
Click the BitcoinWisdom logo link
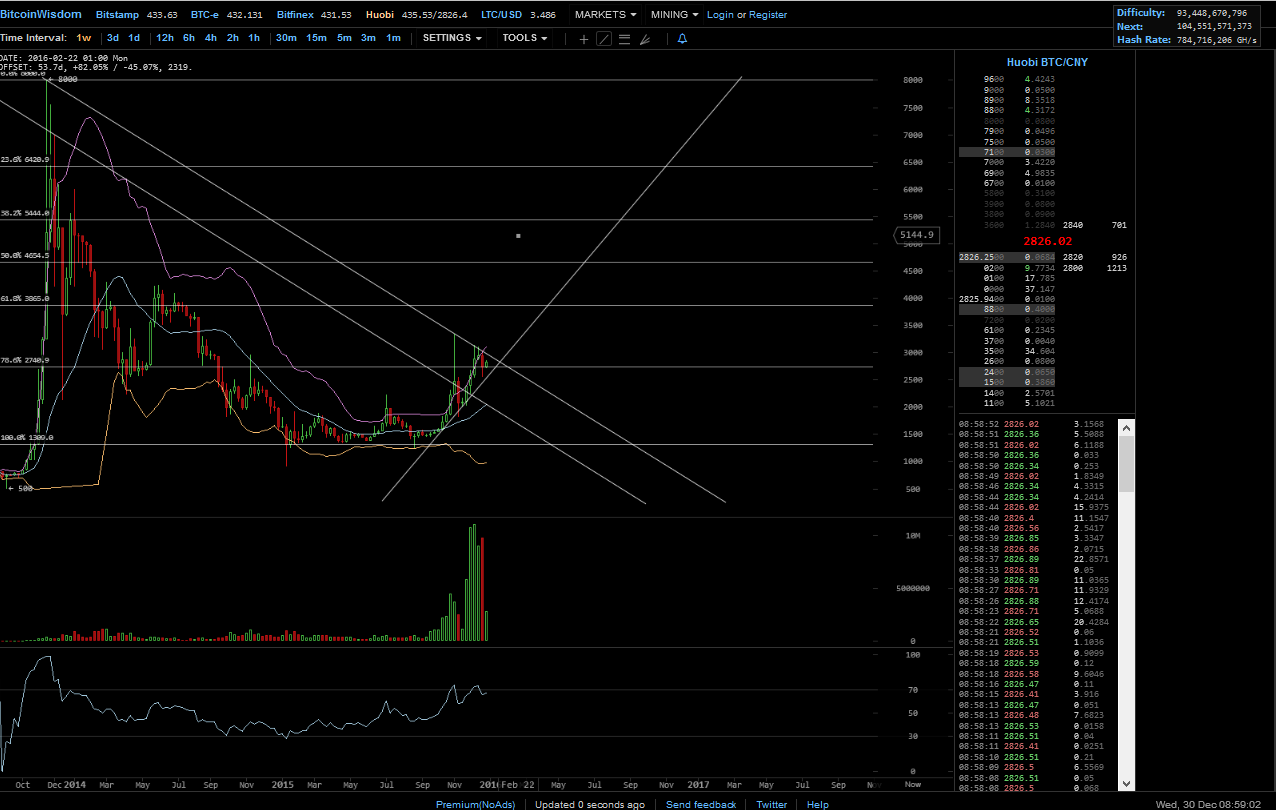(x=41, y=15)
